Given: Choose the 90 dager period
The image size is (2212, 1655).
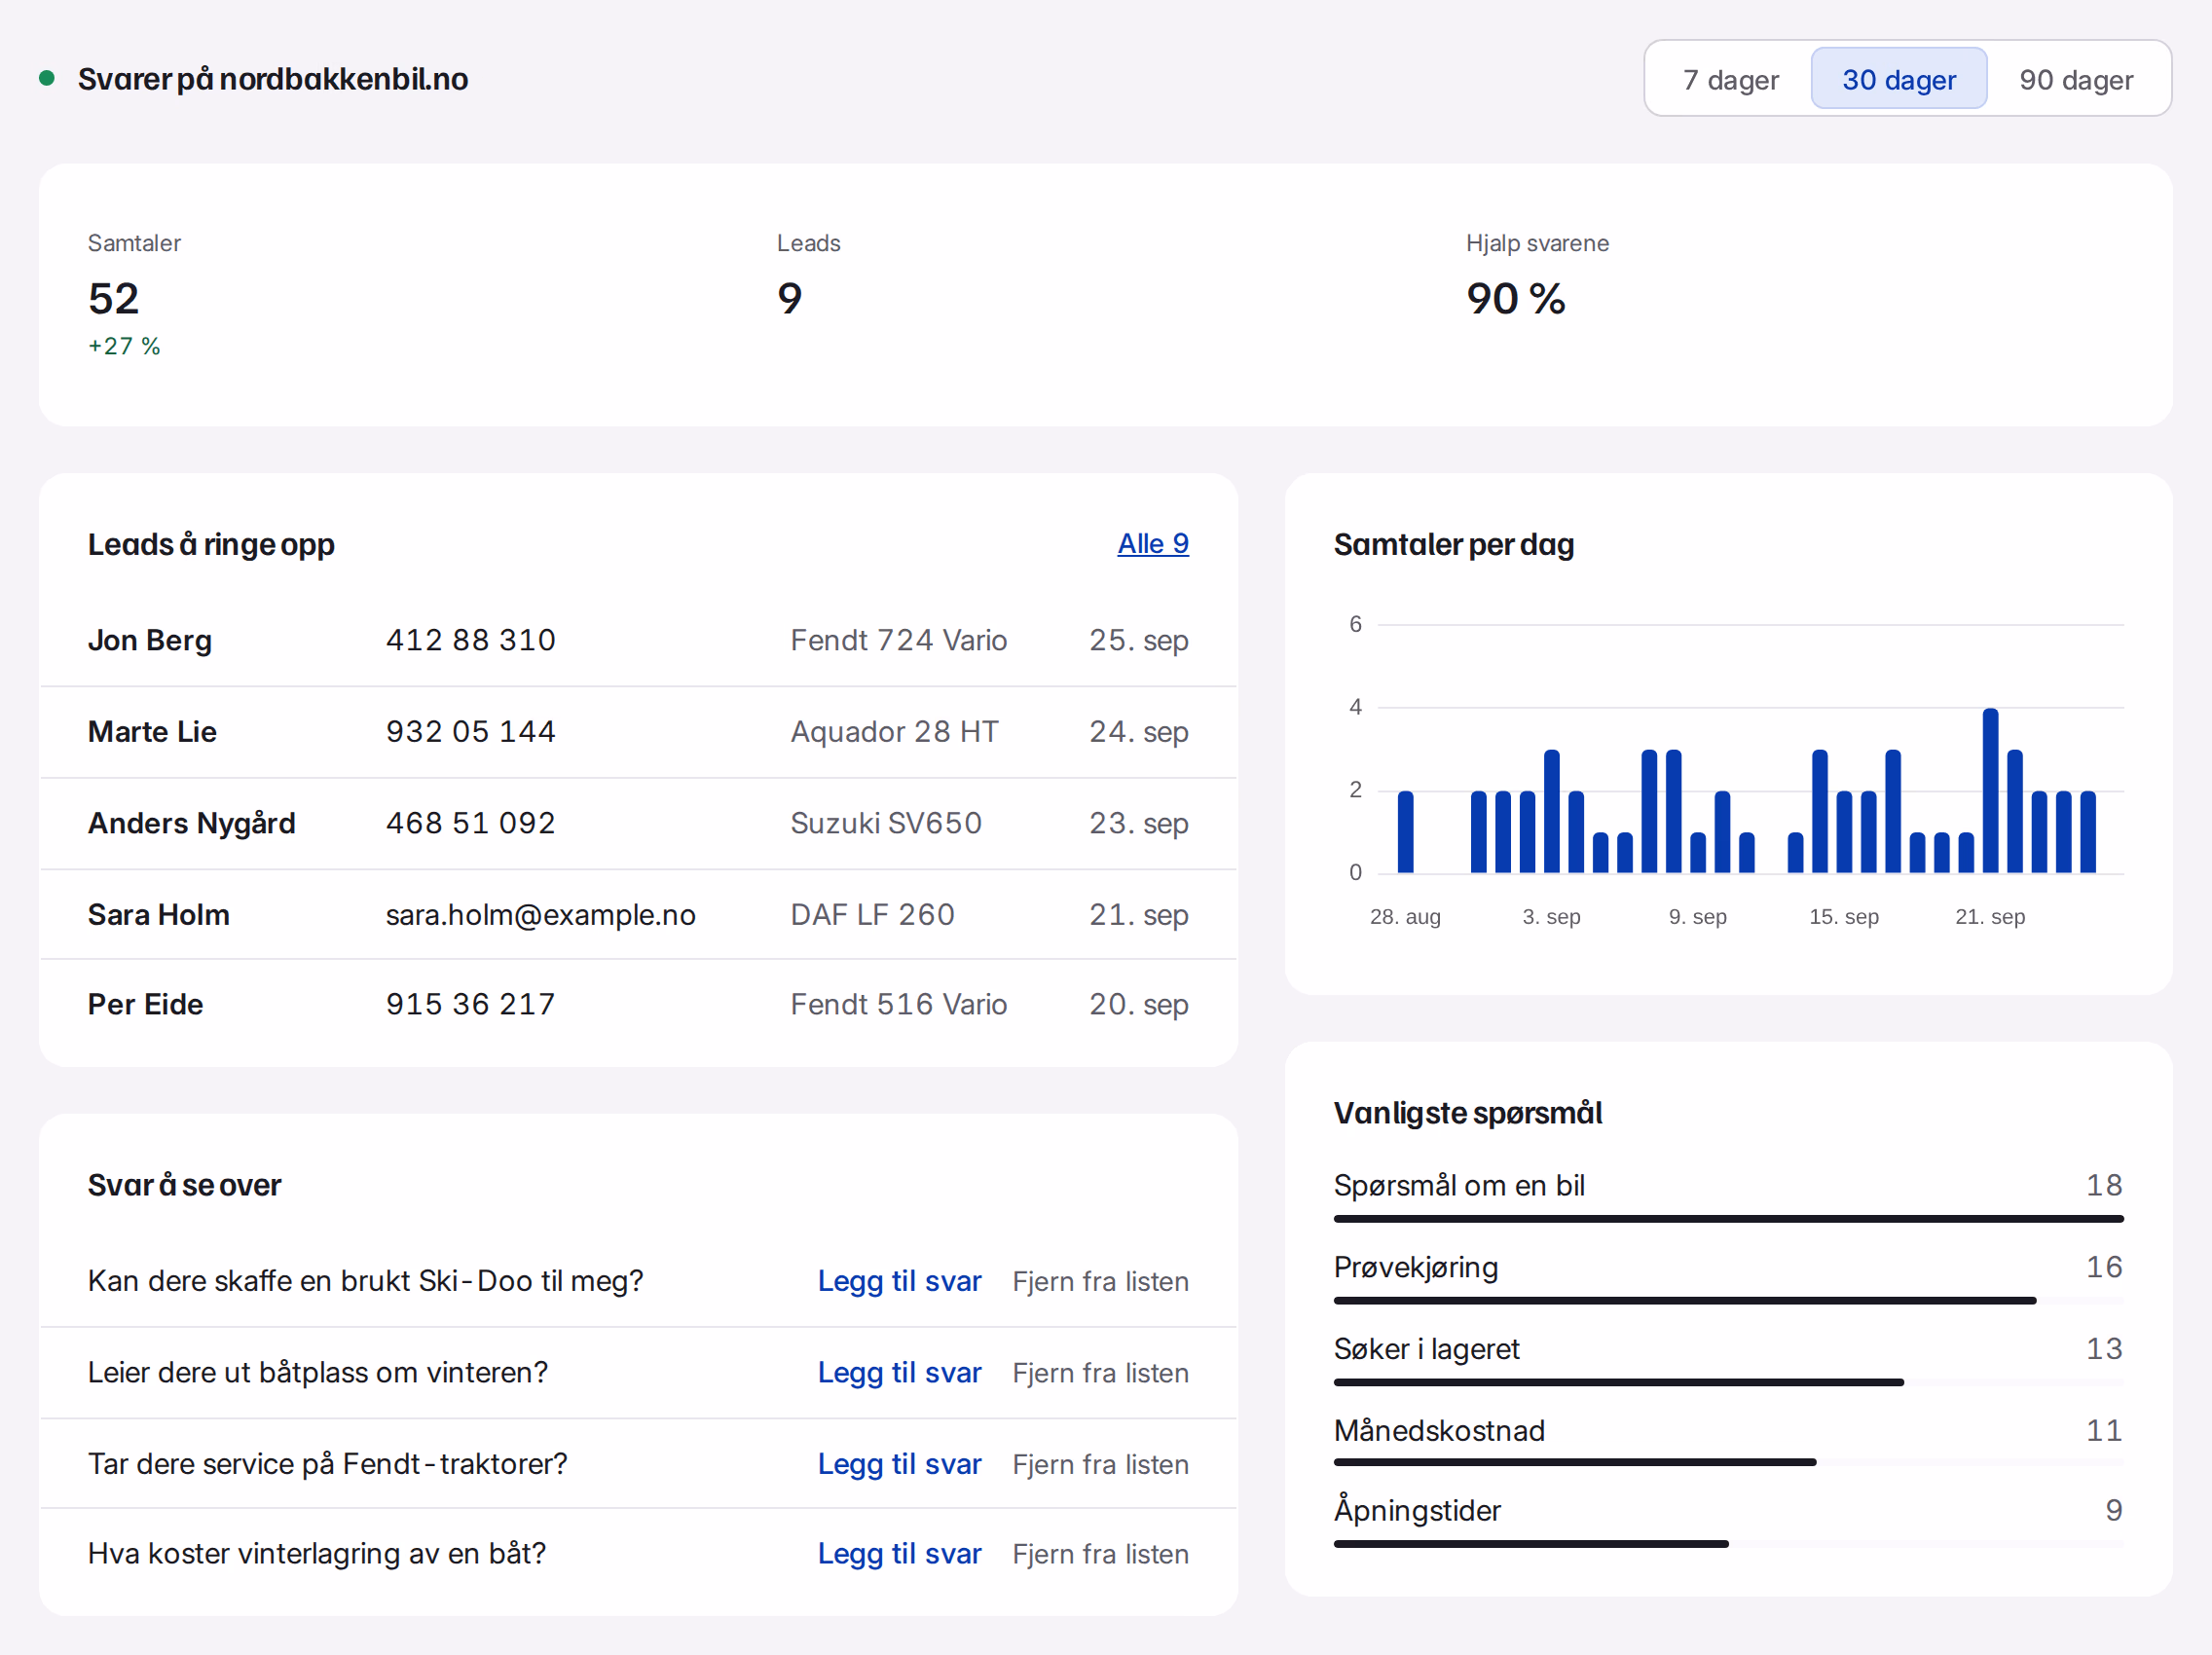Looking at the screenshot, I should click(x=2075, y=79).
